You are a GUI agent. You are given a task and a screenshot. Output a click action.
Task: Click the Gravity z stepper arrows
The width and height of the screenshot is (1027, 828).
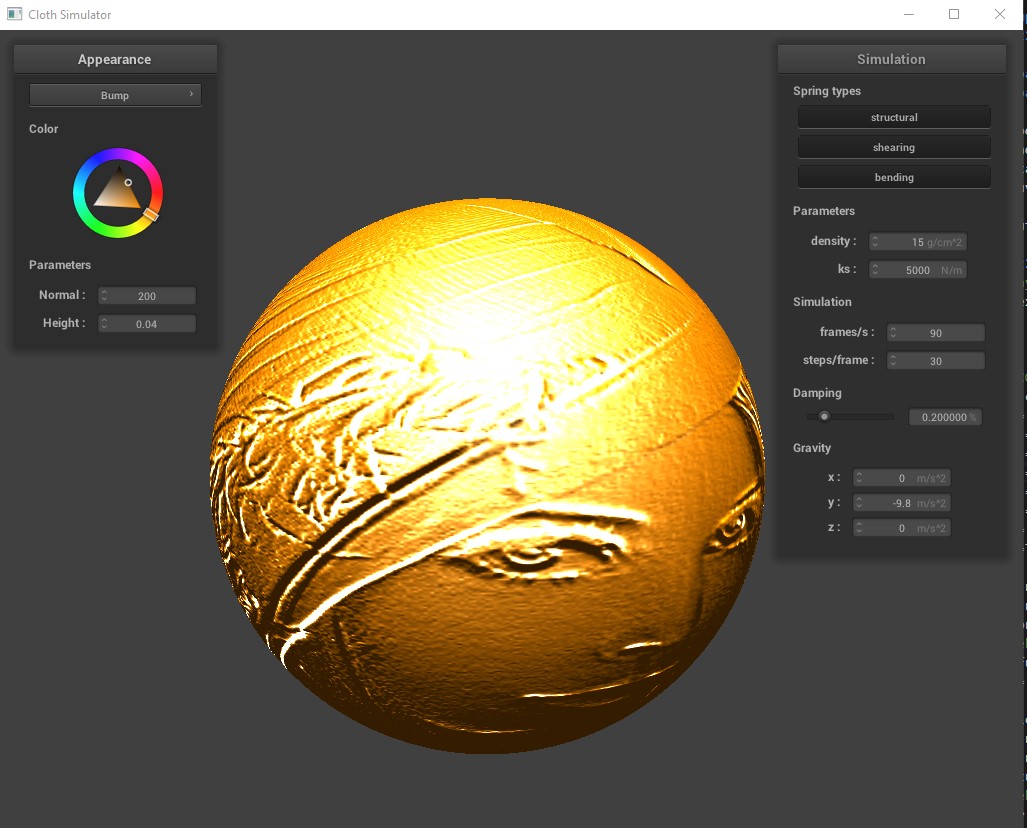pos(859,528)
